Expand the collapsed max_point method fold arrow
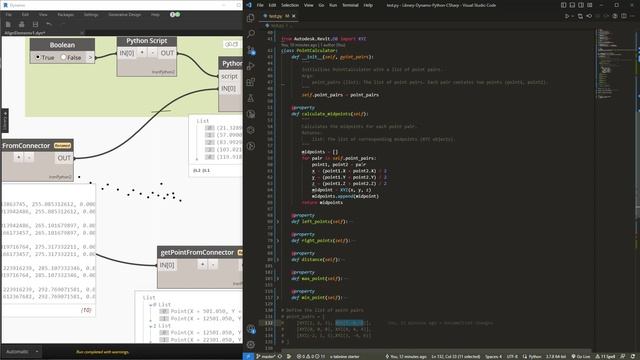Viewport: 640px width, 360px height. click(278, 279)
